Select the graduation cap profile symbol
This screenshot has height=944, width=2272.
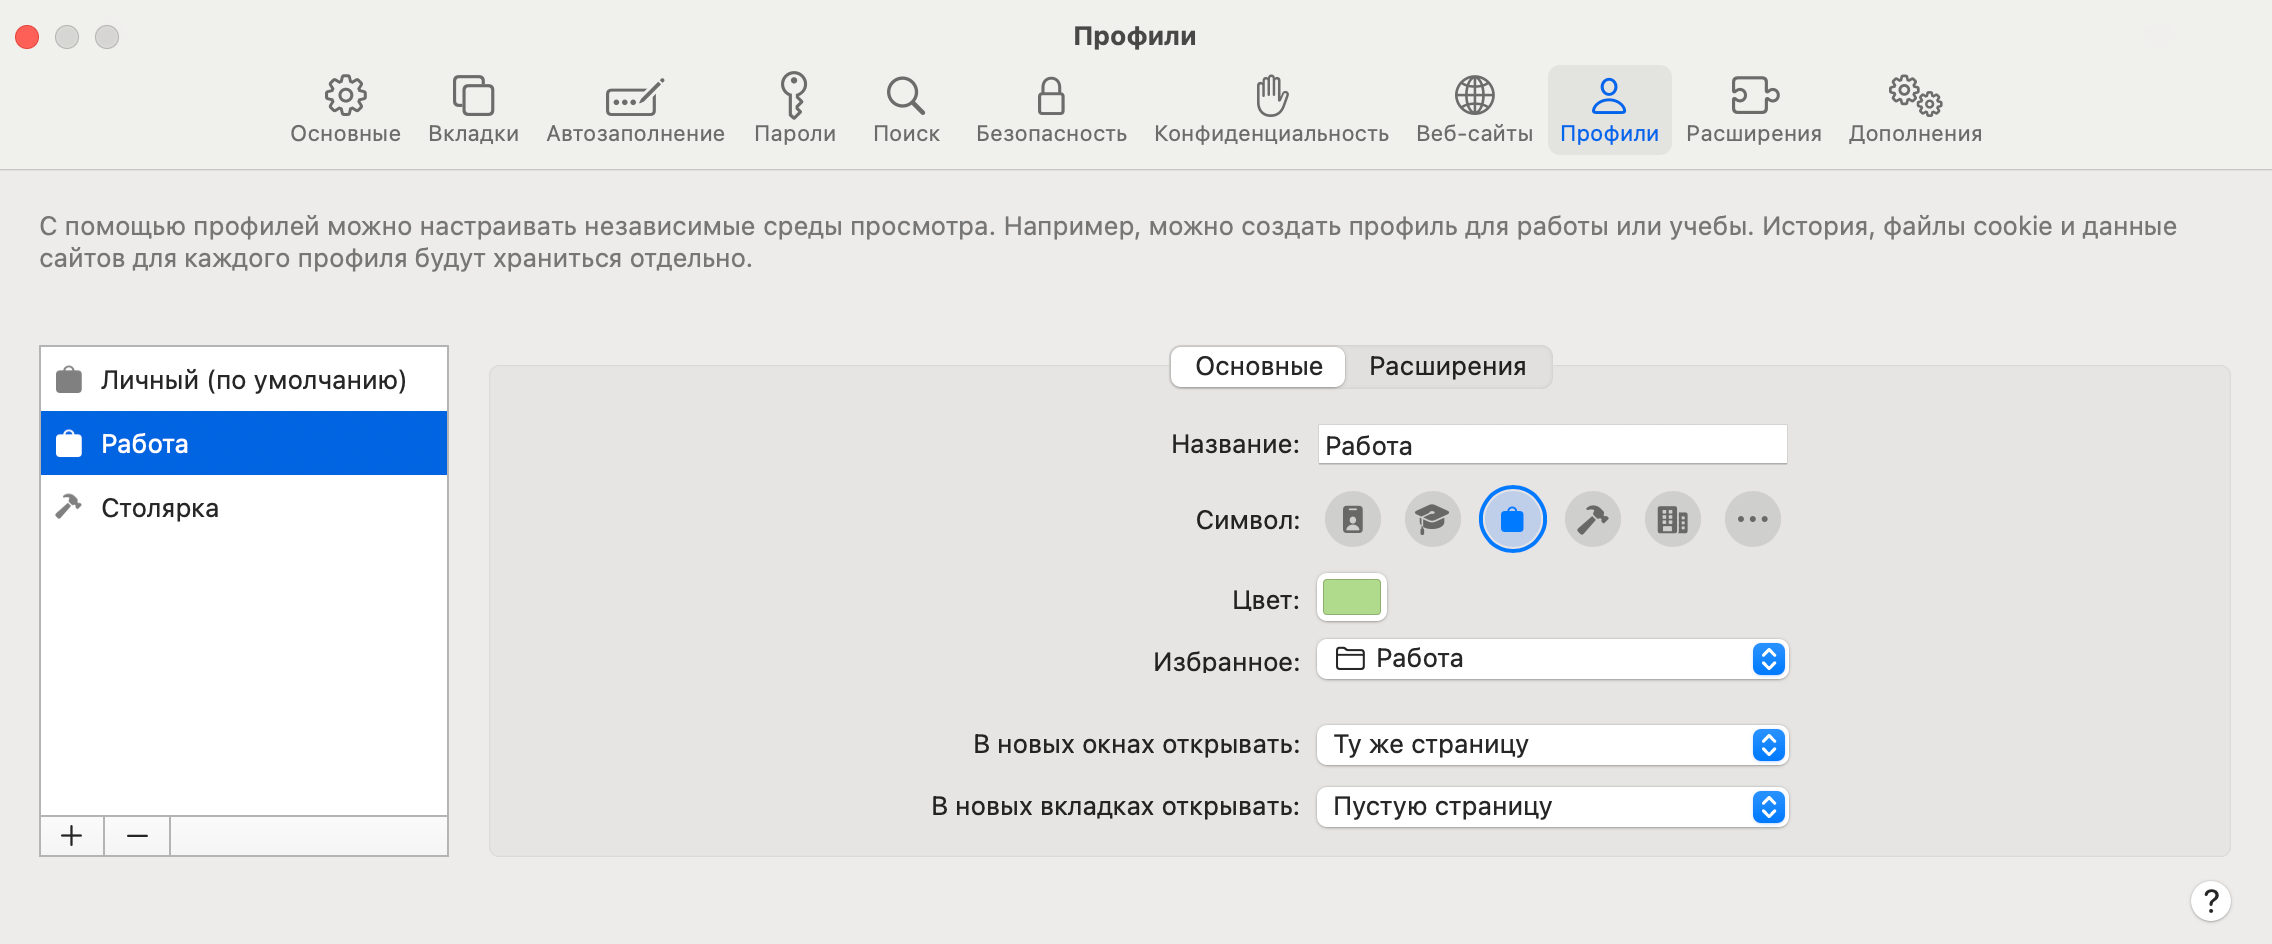(x=1433, y=519)
